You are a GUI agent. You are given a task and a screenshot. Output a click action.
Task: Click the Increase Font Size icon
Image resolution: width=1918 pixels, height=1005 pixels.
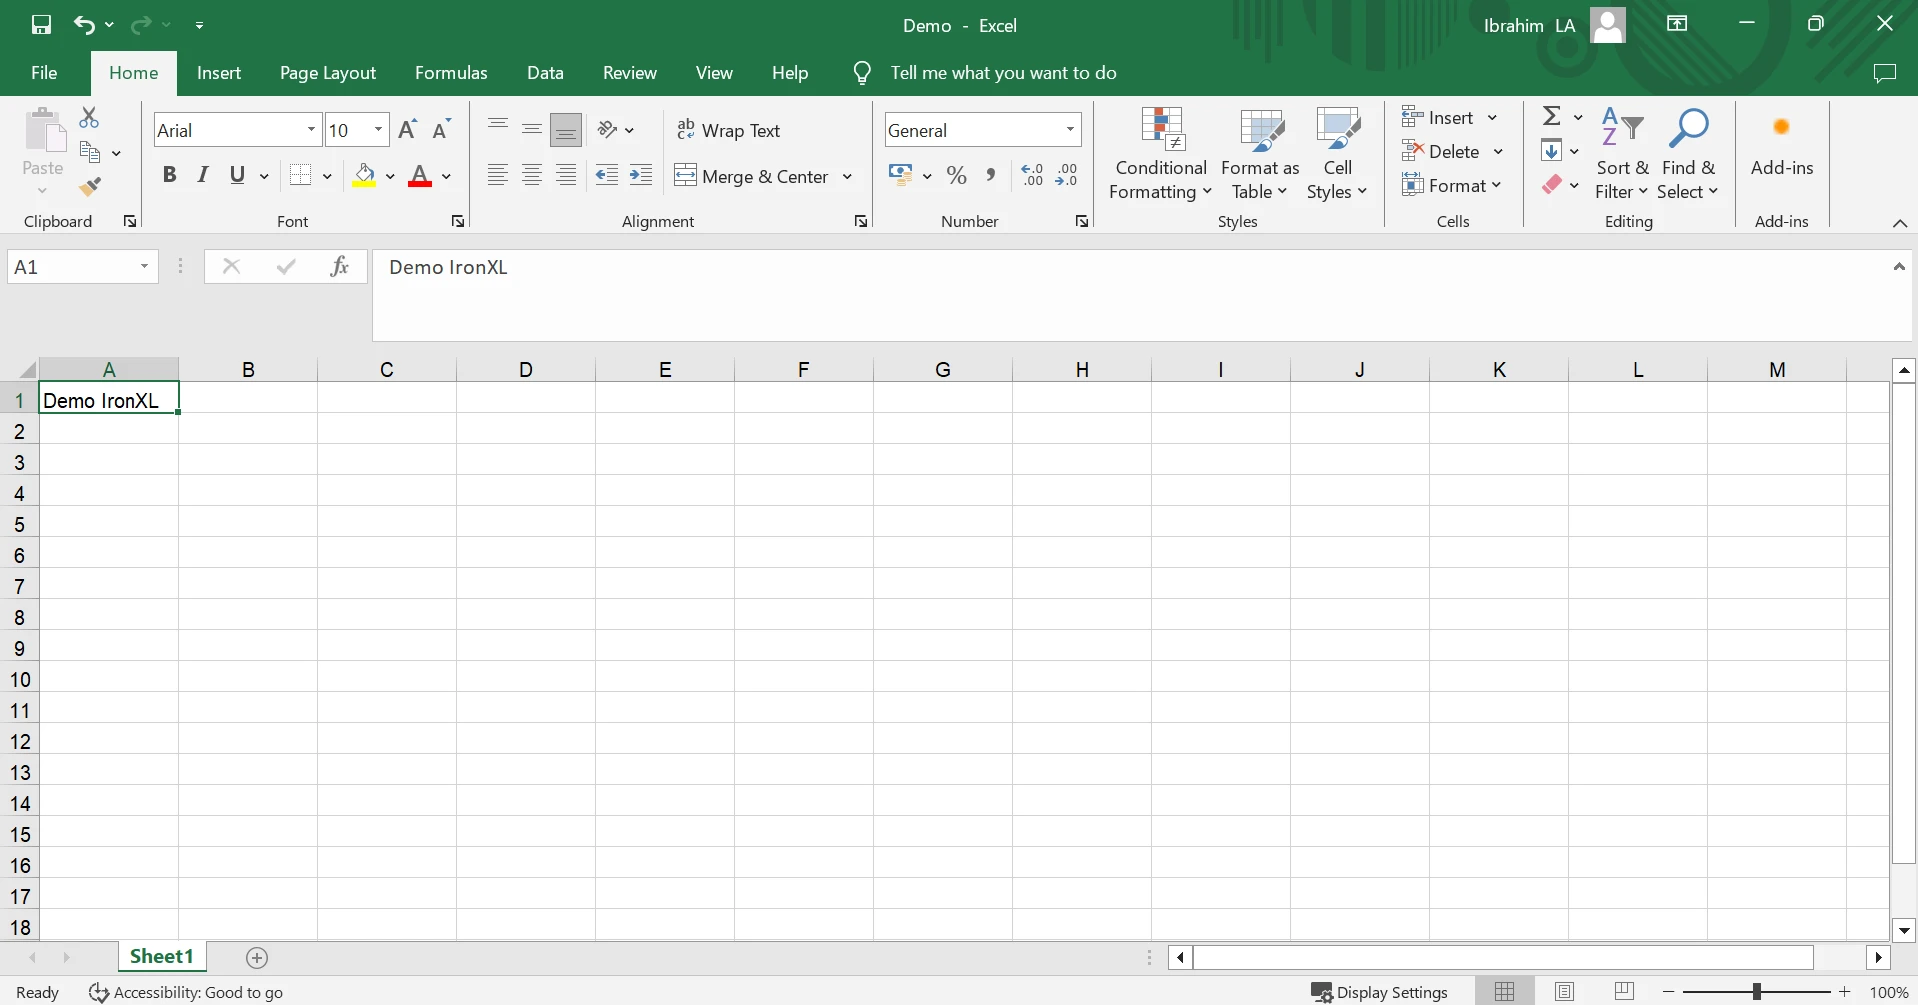[407, 130]
